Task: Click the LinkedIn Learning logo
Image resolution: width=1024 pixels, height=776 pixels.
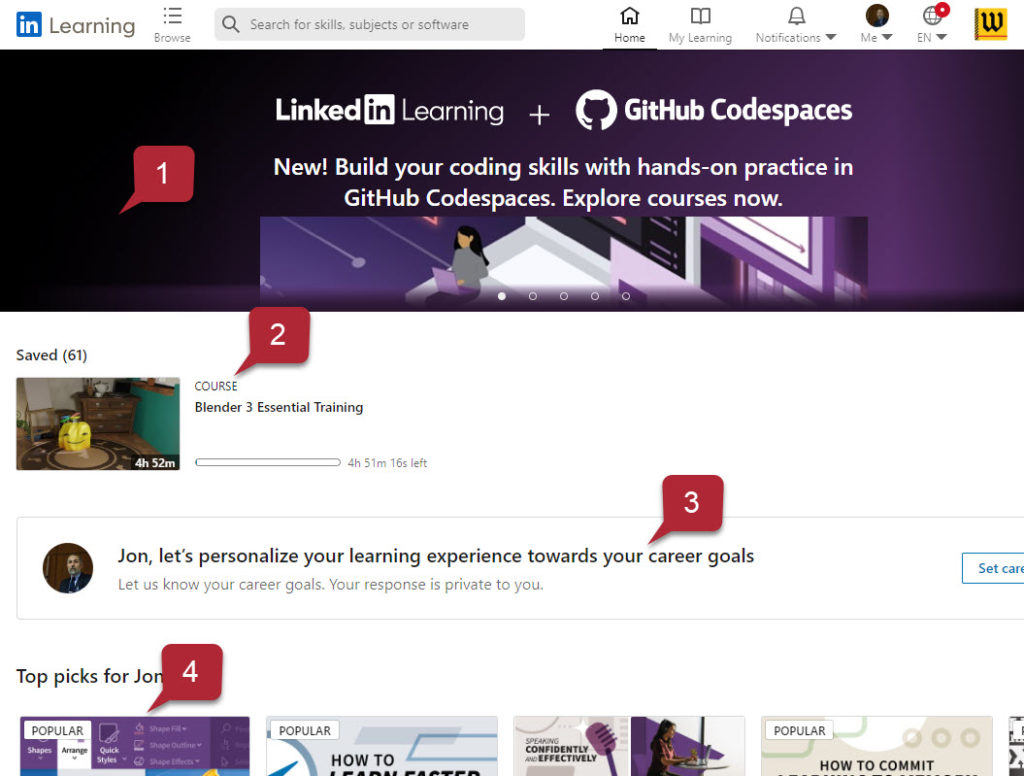Action: click(x=75, y=25)
